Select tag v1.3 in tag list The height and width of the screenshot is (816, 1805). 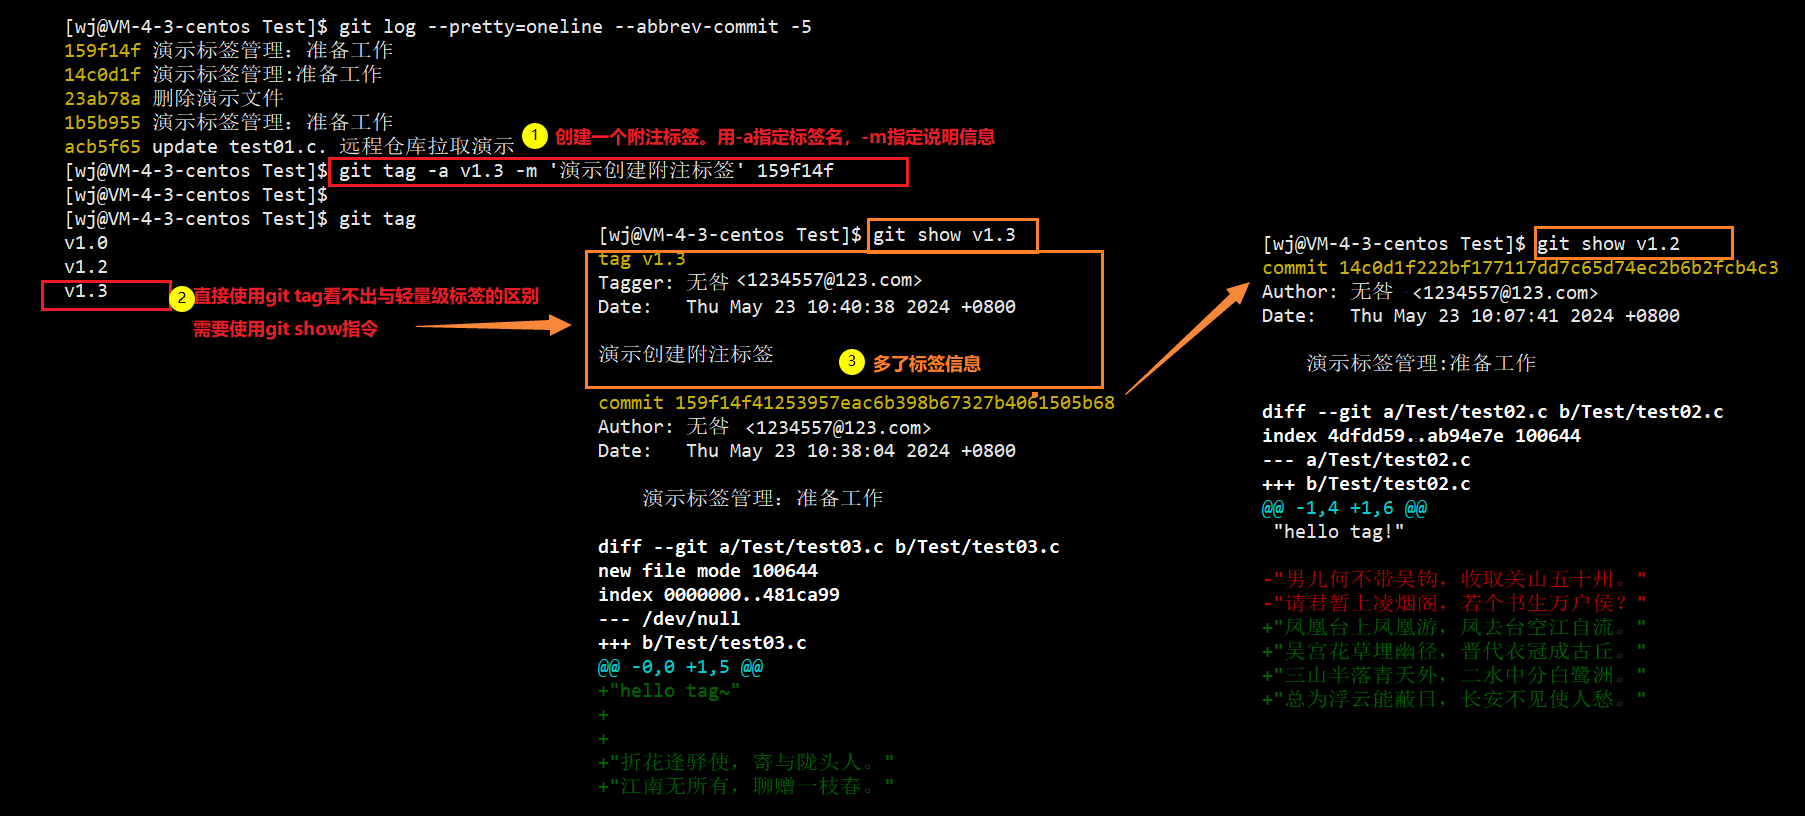click(x=86, y=291)
